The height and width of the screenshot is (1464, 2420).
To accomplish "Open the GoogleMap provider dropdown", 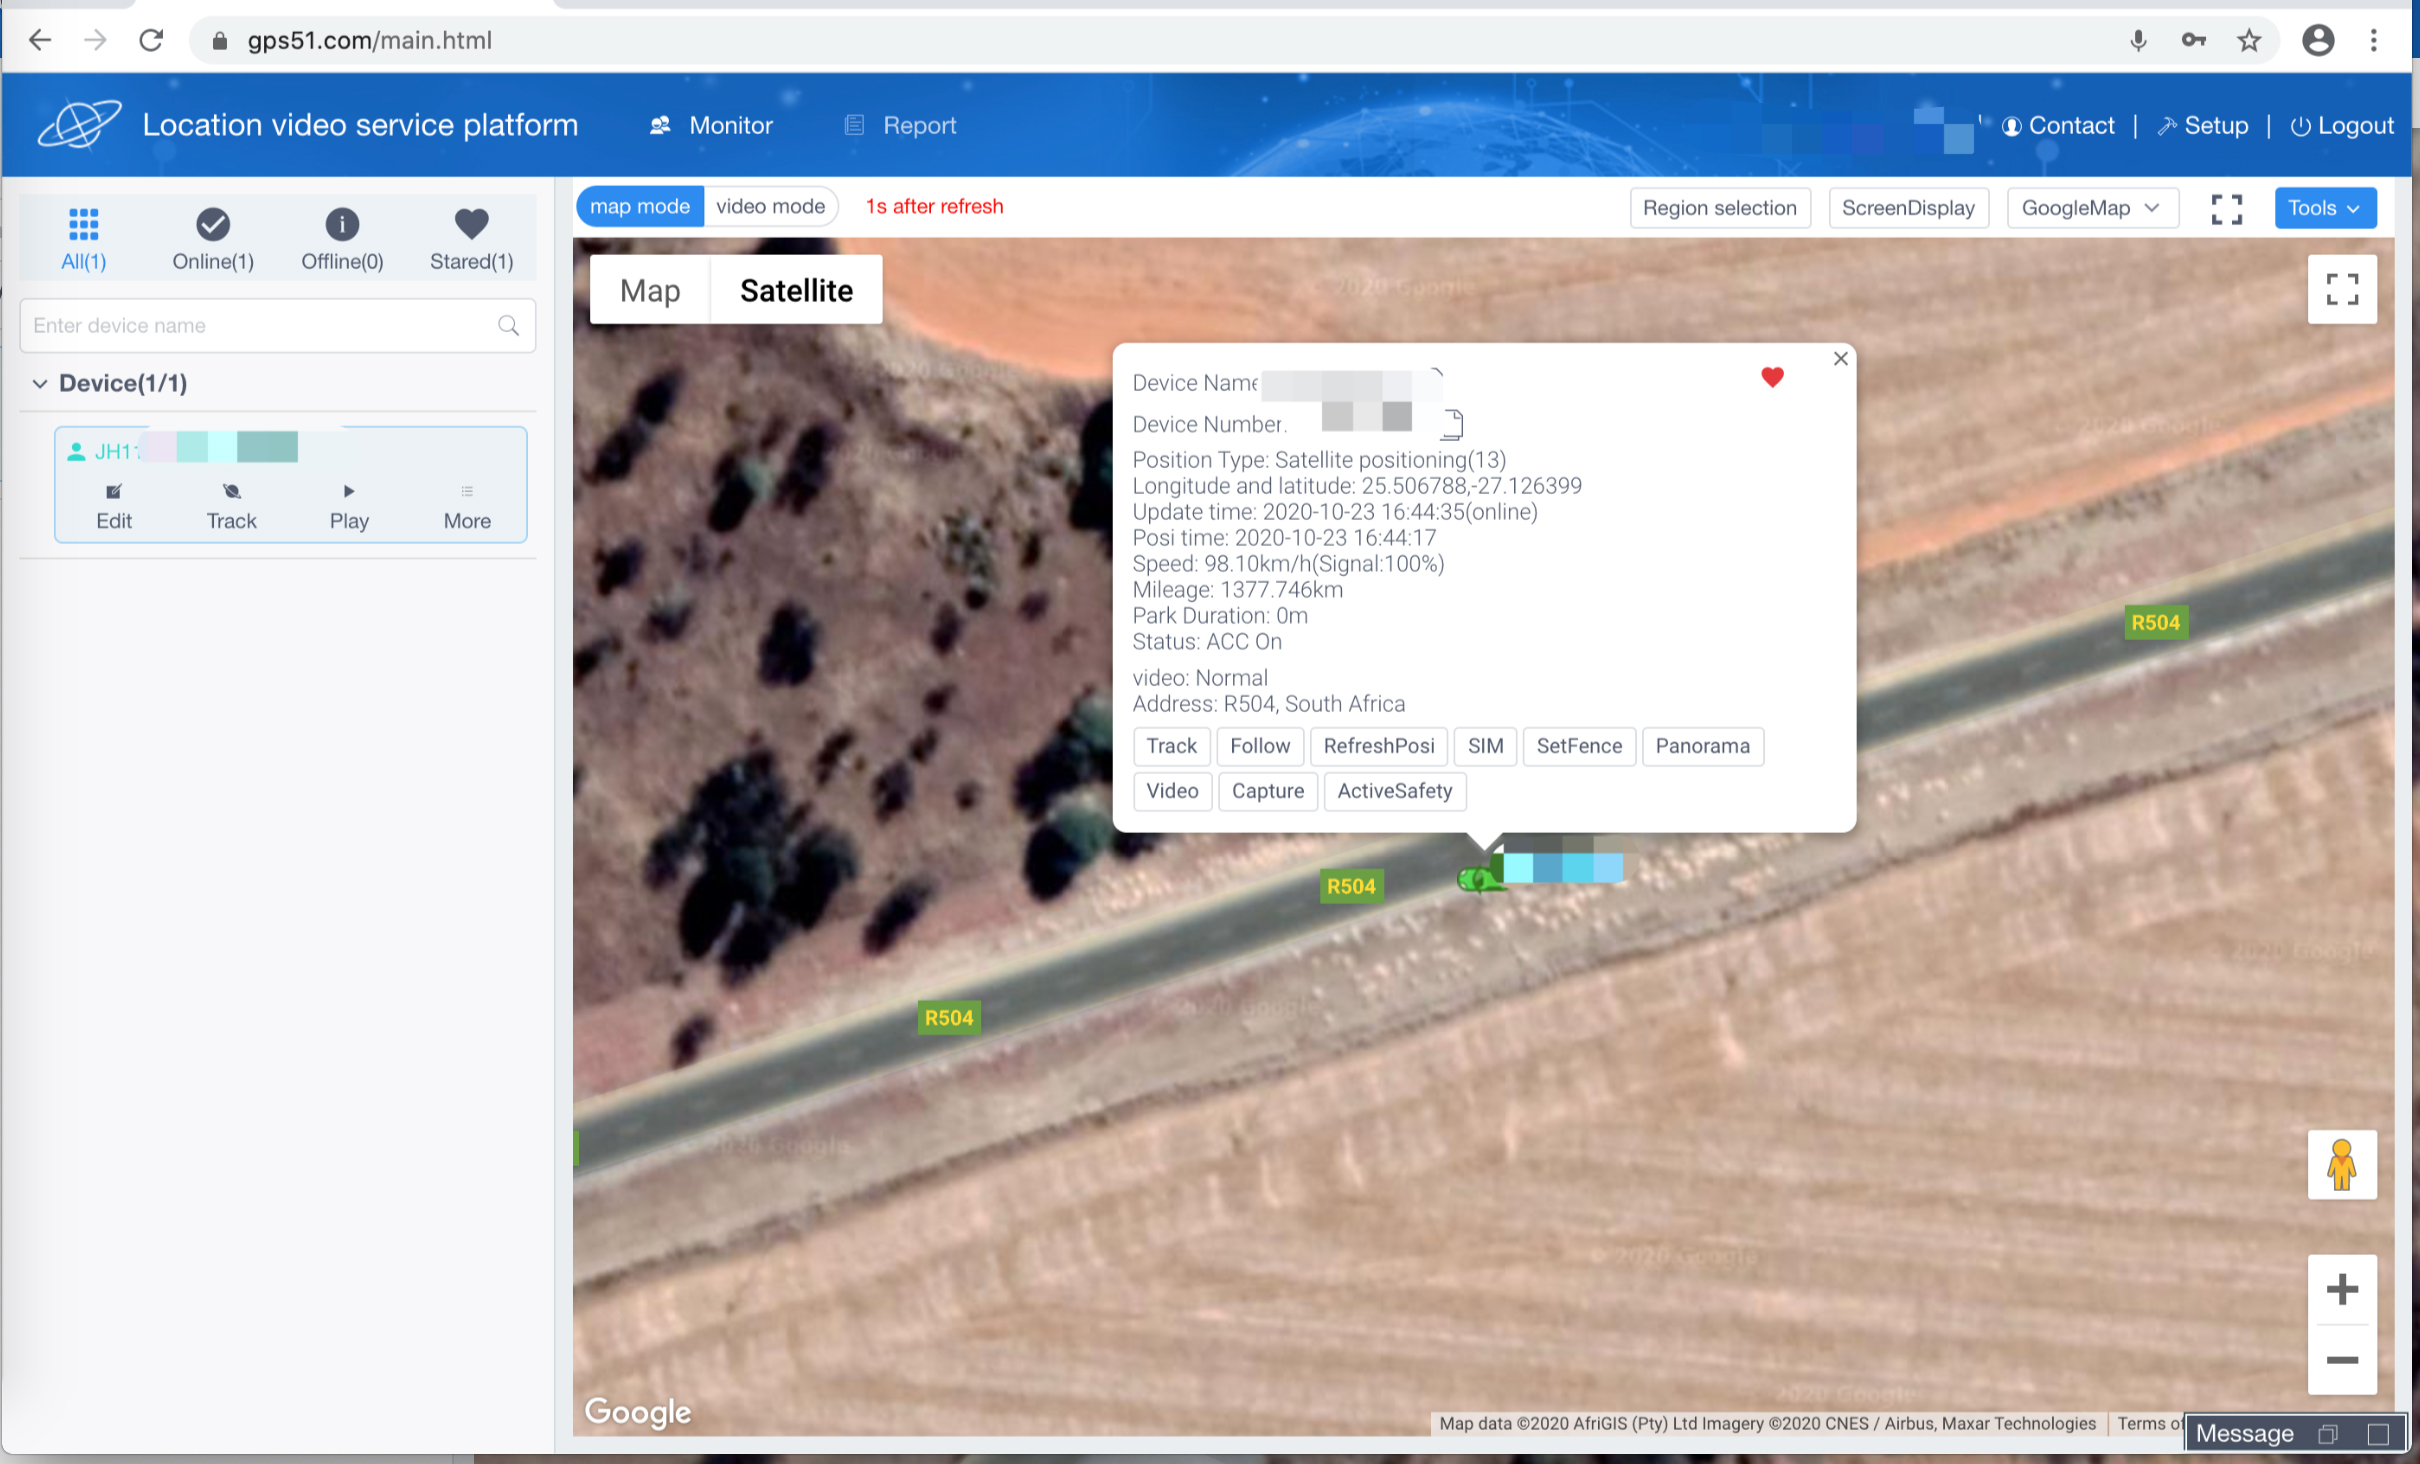I will coord(2091,208).
